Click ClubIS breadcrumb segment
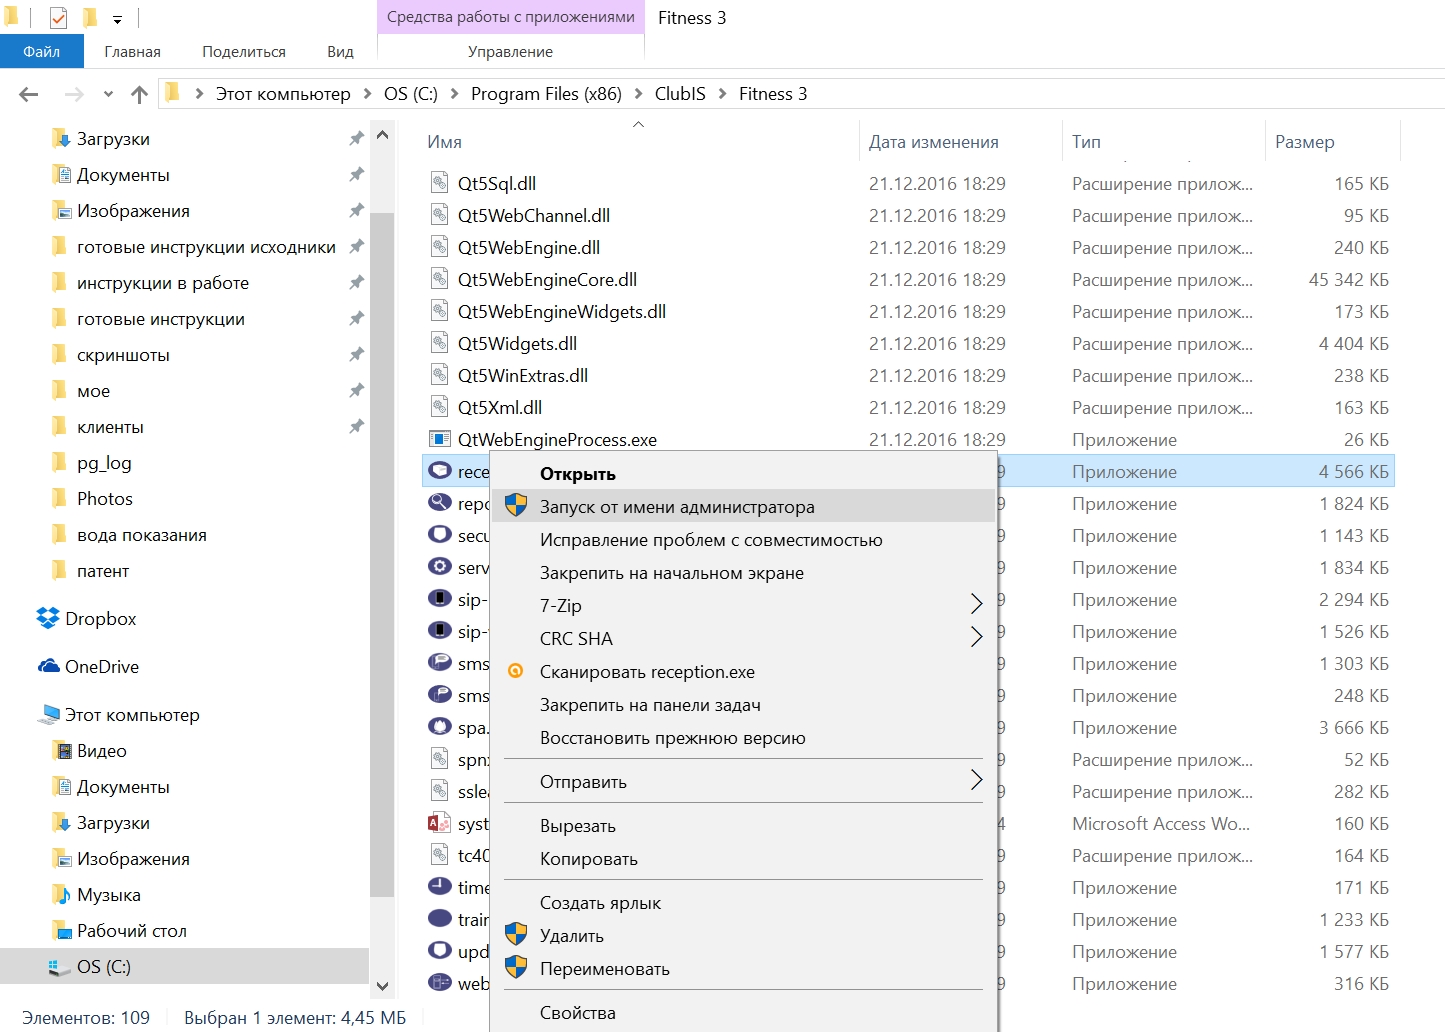Viewport: 1445px width, 1032px height. click(680, 94)
